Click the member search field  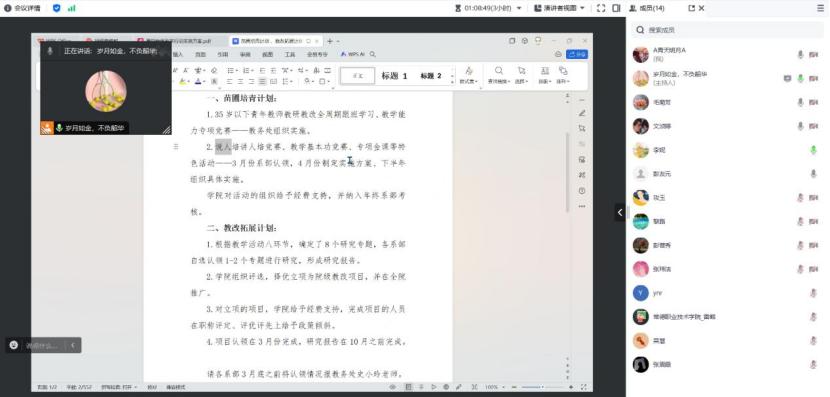(x=728, y=30)
